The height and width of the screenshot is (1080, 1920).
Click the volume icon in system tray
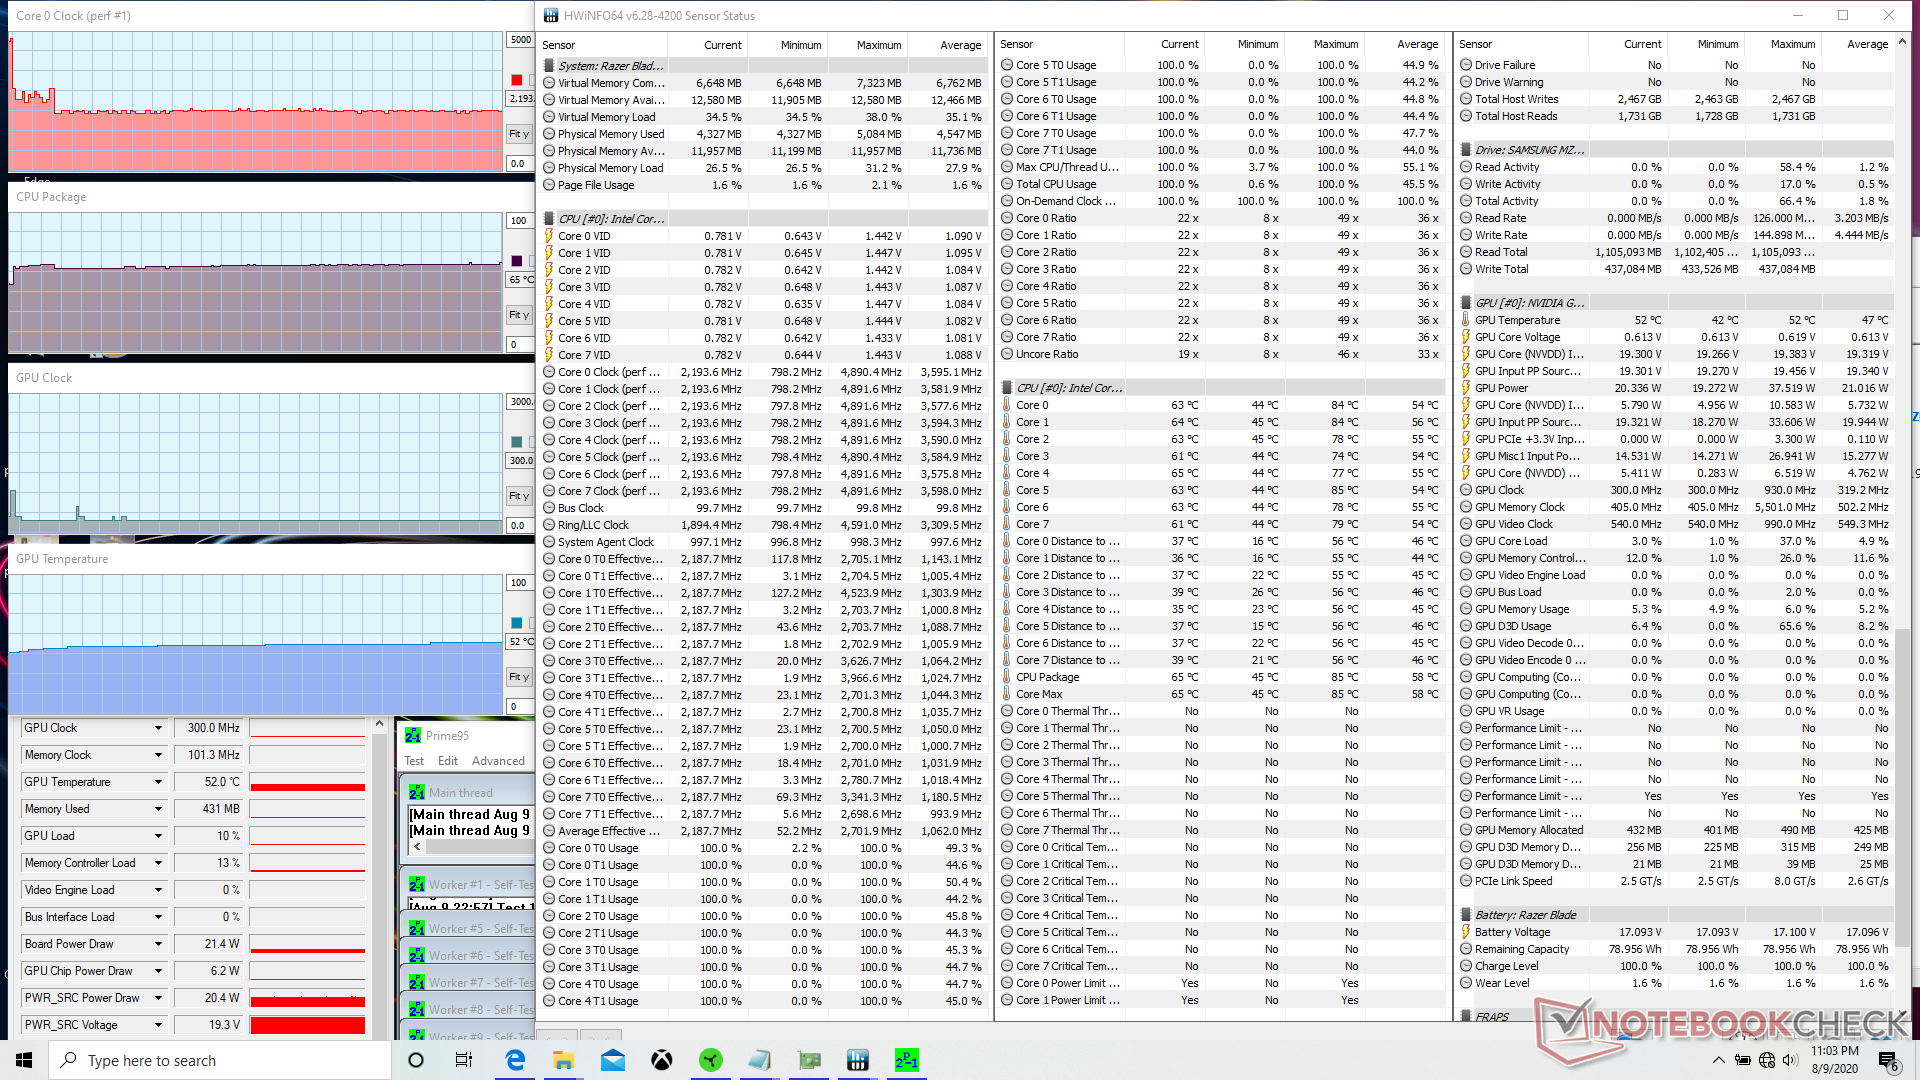coord(1790,1060)
